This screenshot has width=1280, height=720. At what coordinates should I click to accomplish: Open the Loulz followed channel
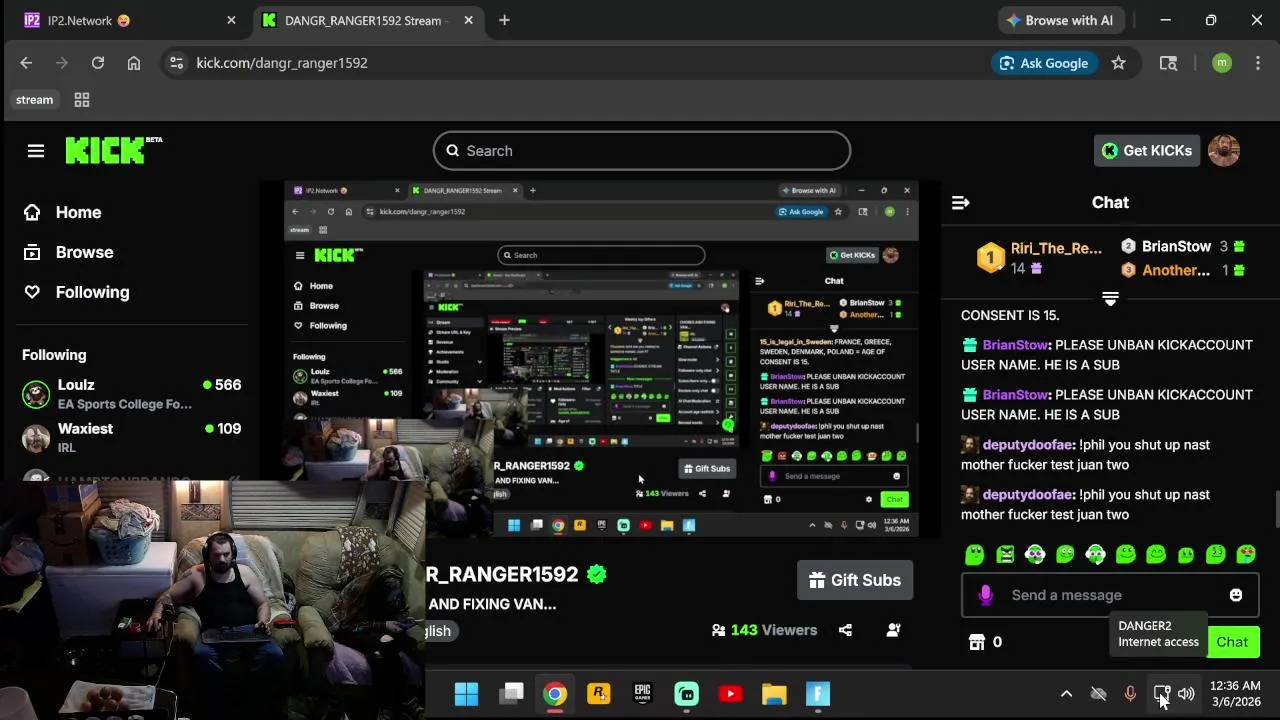131,394
